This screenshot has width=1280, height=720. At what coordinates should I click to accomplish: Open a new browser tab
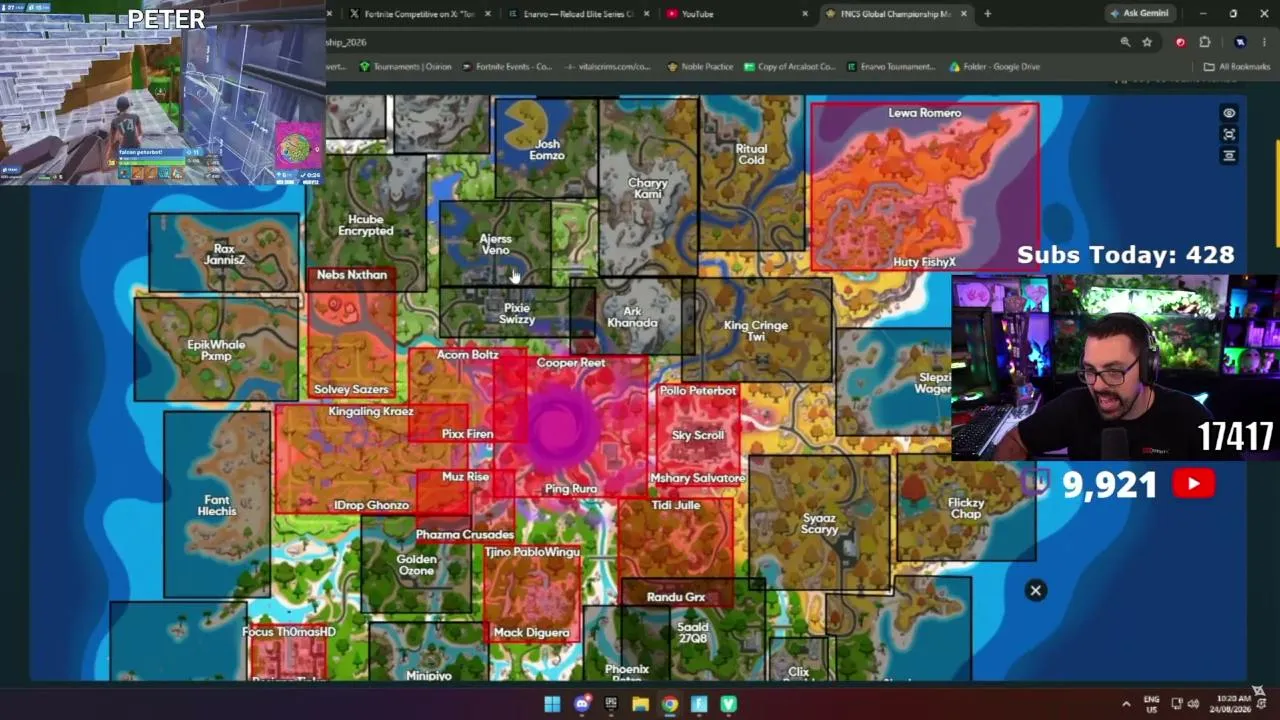coord(987,14)
